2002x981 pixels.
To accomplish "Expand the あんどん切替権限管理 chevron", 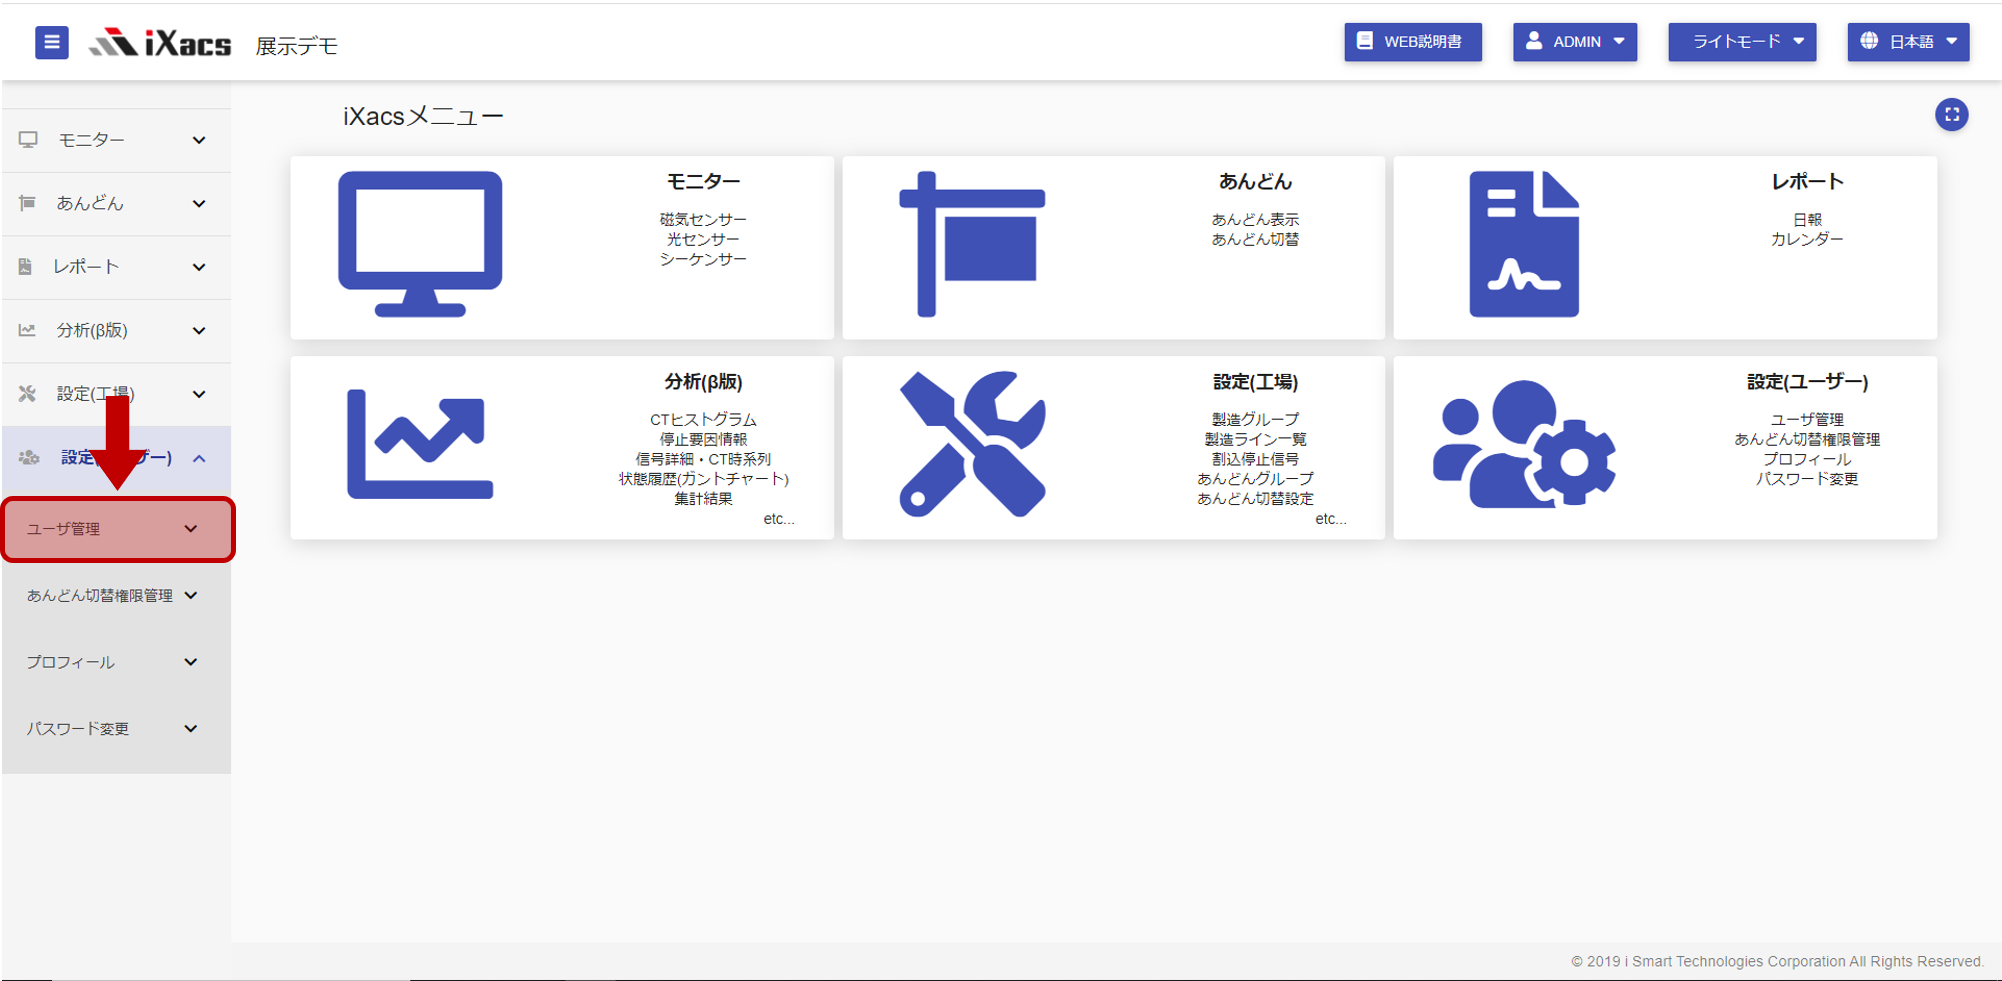I will [x=191, y=595].
